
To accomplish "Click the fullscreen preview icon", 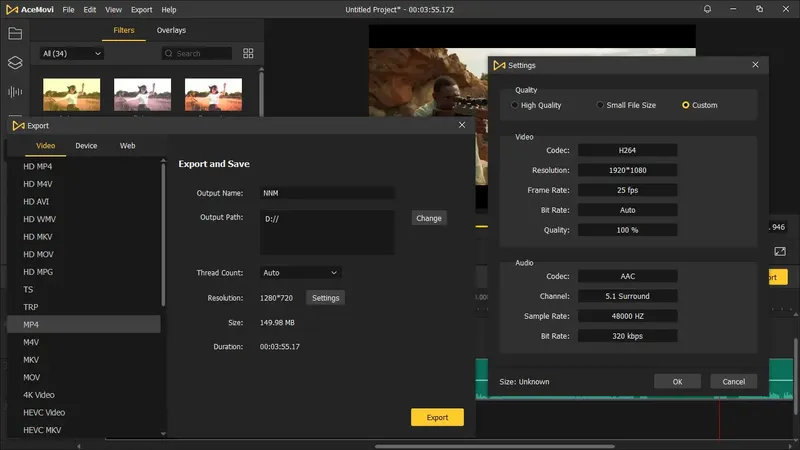I will [780, 251].
